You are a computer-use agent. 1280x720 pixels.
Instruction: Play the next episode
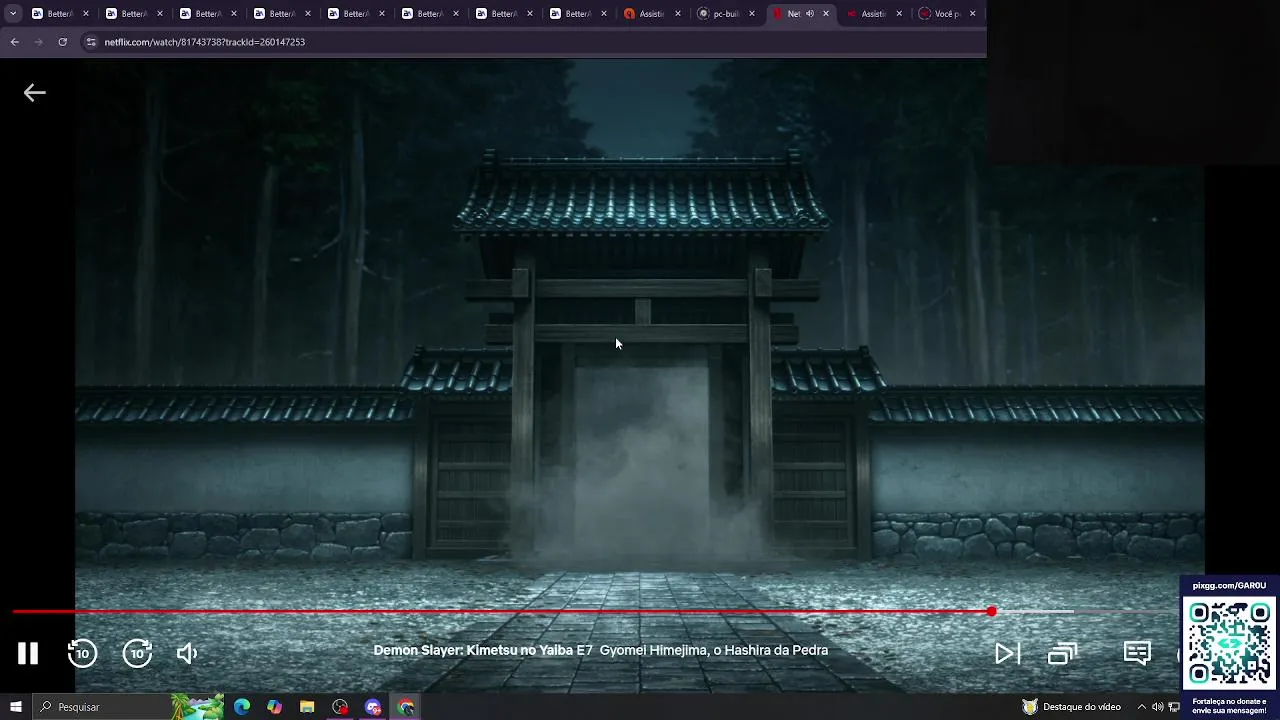(x=1007, y=654)
